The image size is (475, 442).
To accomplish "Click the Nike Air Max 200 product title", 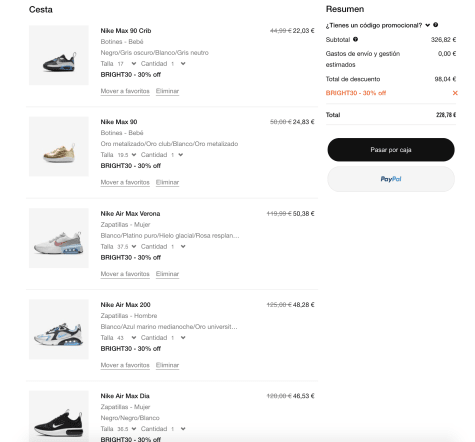I will click(x=125, y=305).
